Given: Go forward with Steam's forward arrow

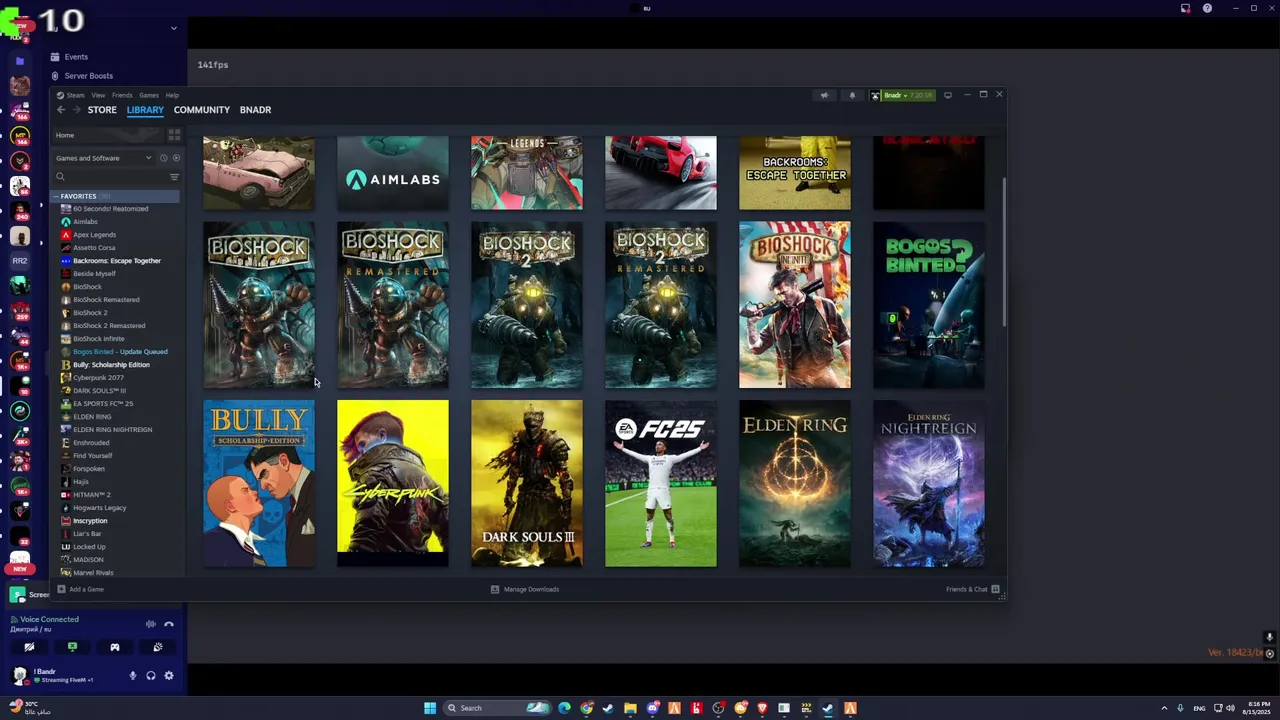Looking at the screenshot, I should coord(77,110).
